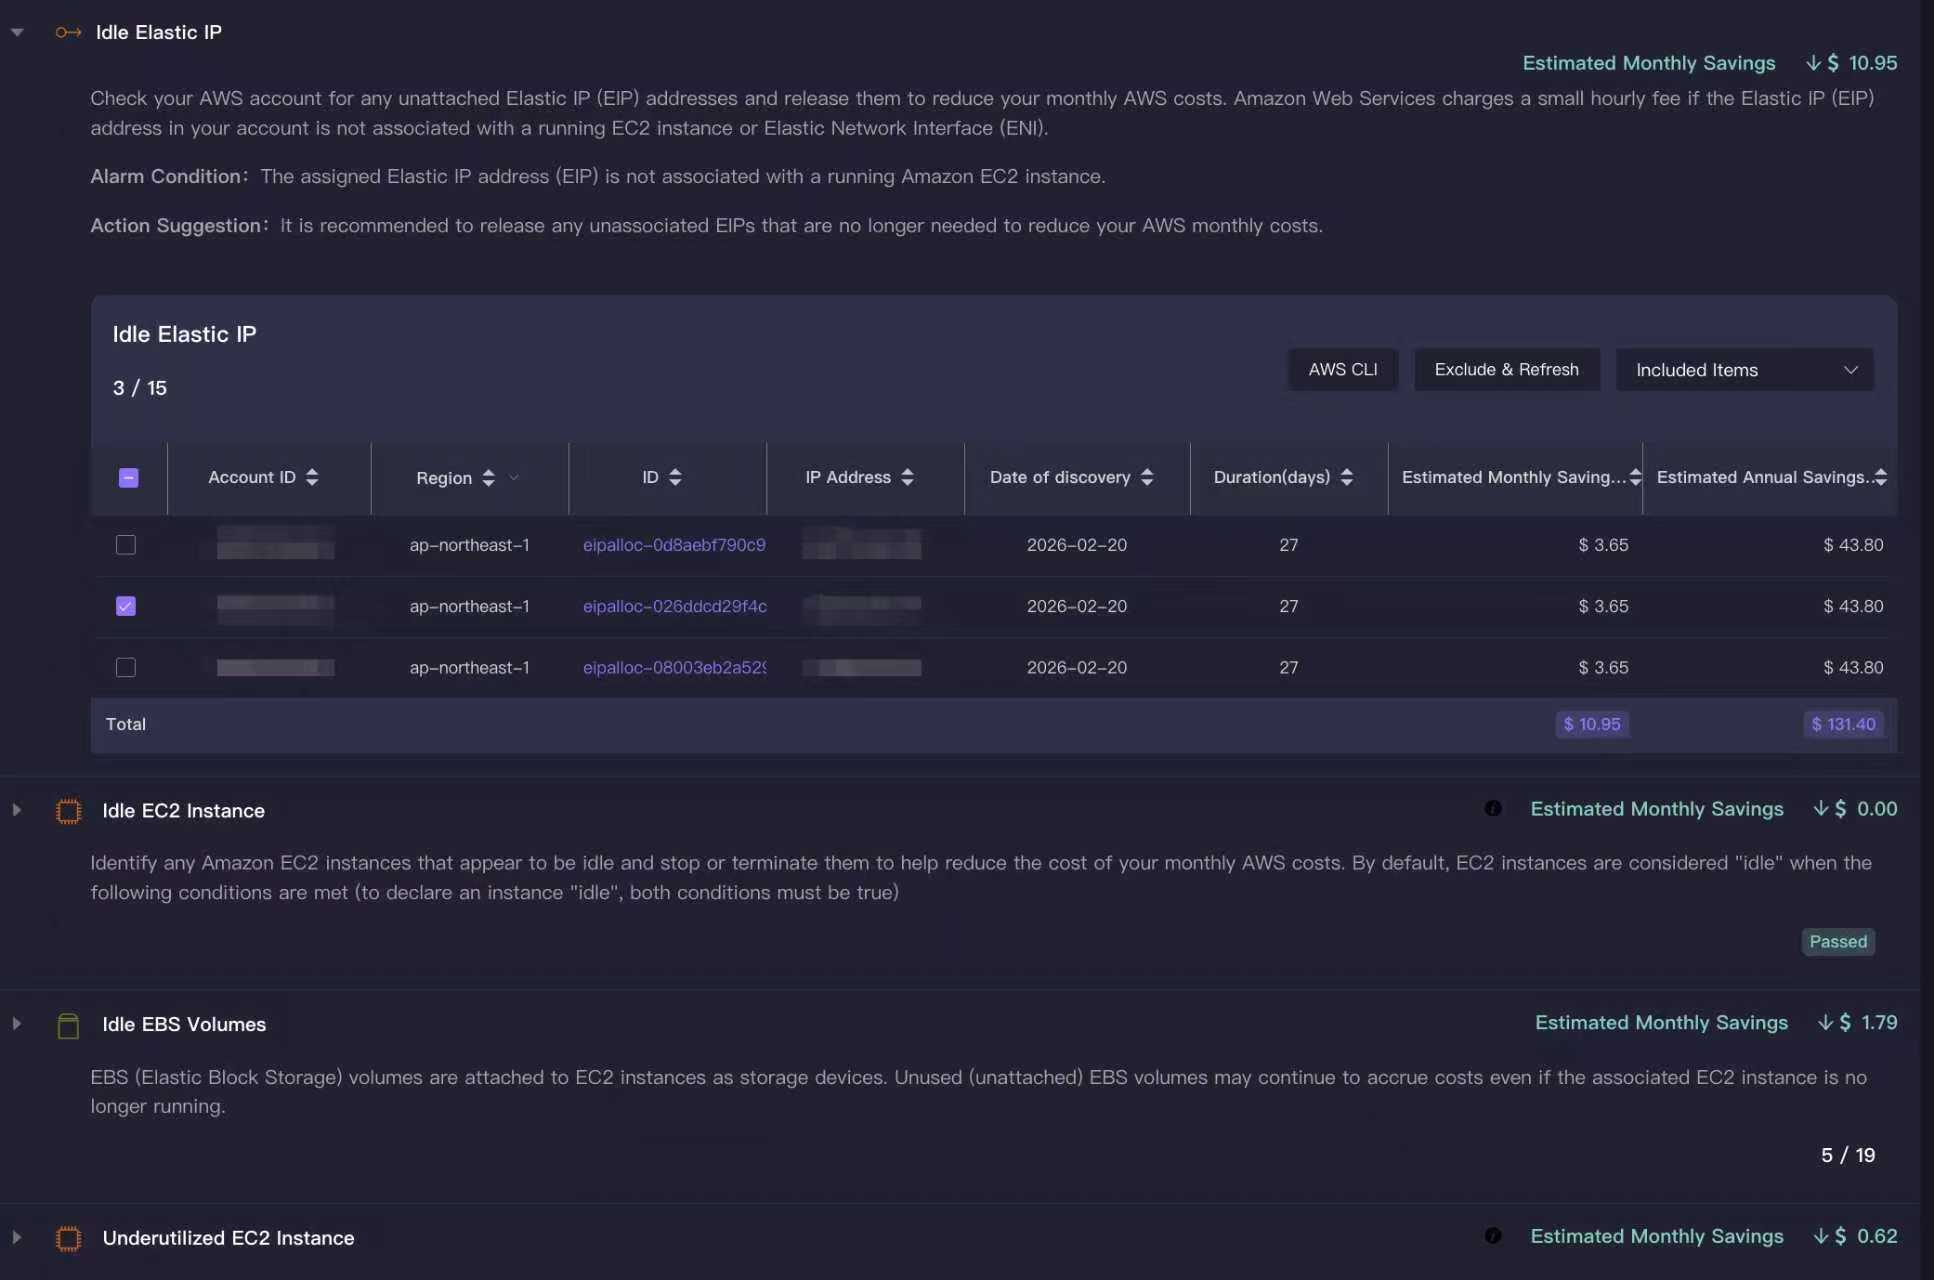Click the info icon next to Idle EC2 Instance savings
The image size is (1934, 1280).
pos(1492,808)
